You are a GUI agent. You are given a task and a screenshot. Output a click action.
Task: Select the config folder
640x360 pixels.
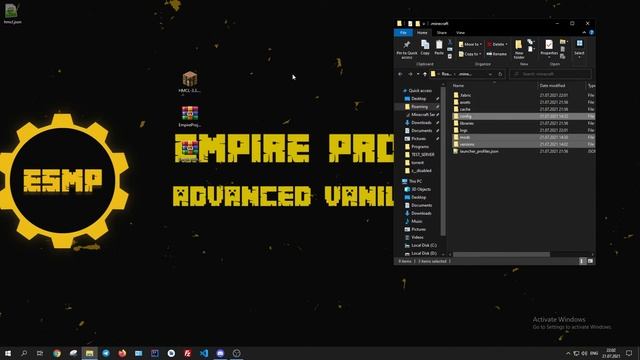click(x=524, y=116)
